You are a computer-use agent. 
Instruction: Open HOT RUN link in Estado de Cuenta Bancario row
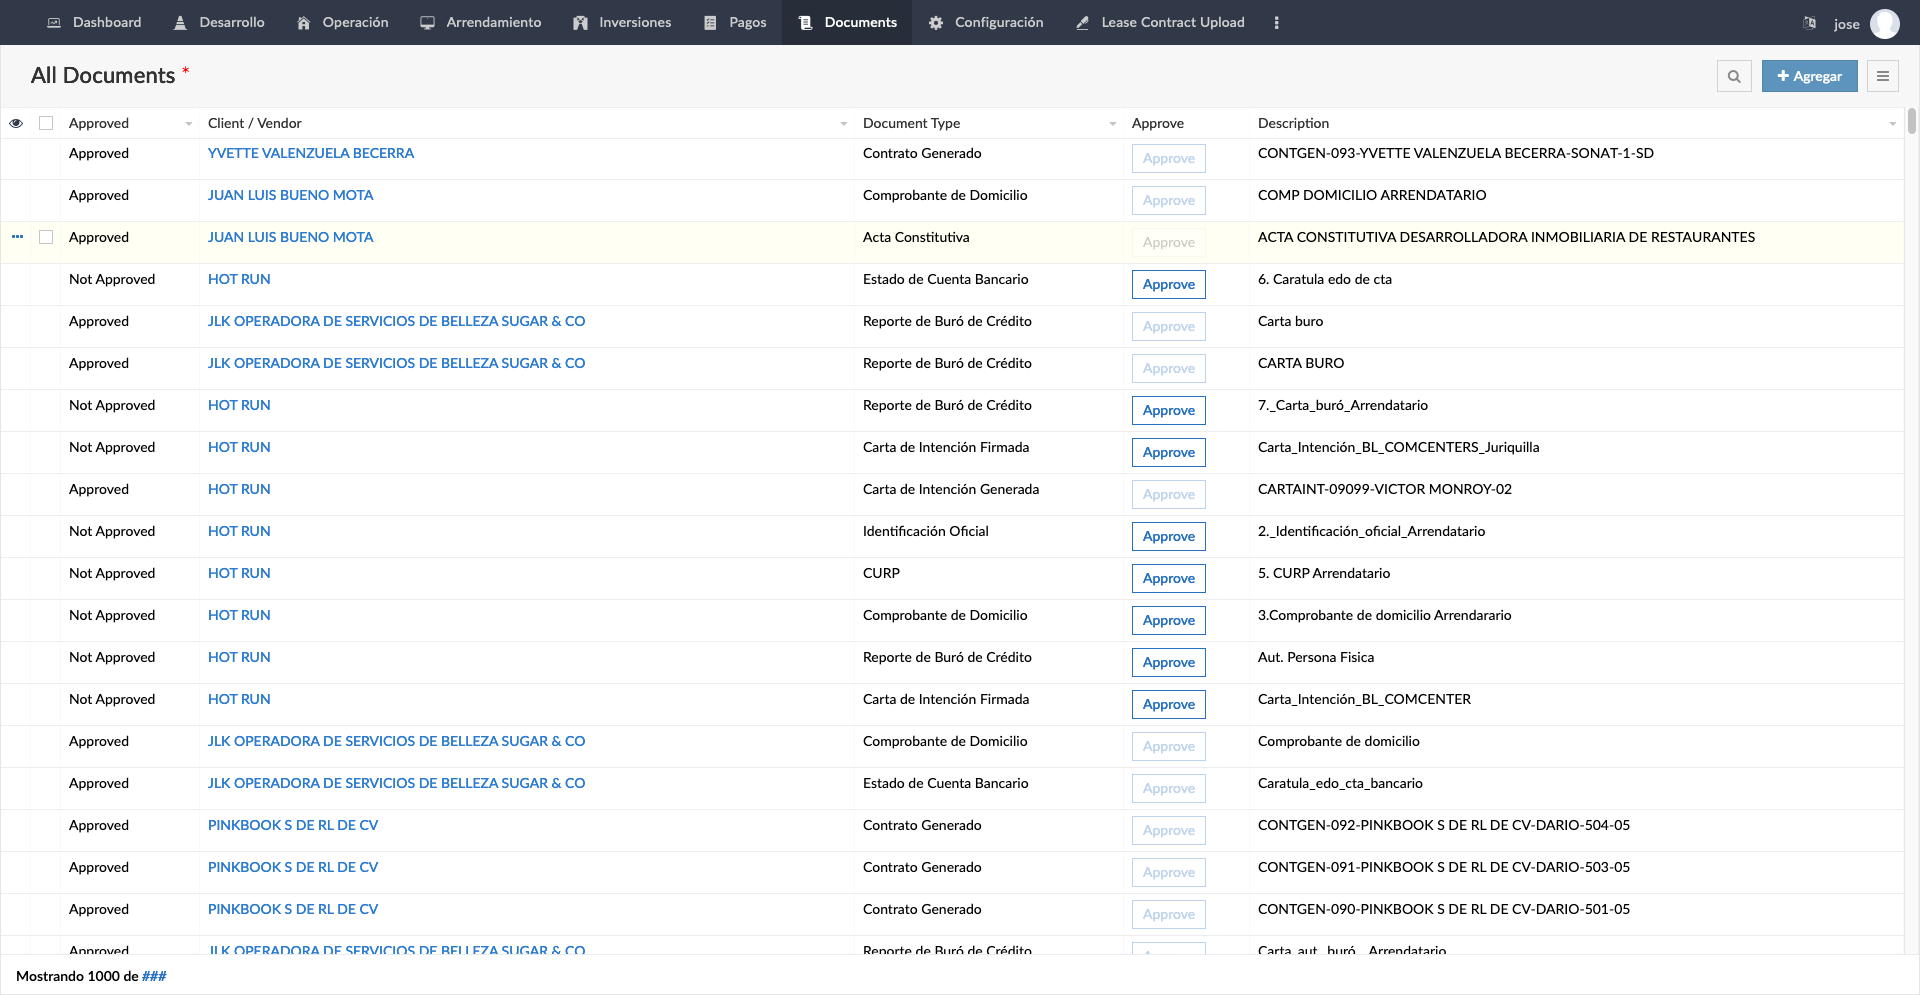coord(239,279)
